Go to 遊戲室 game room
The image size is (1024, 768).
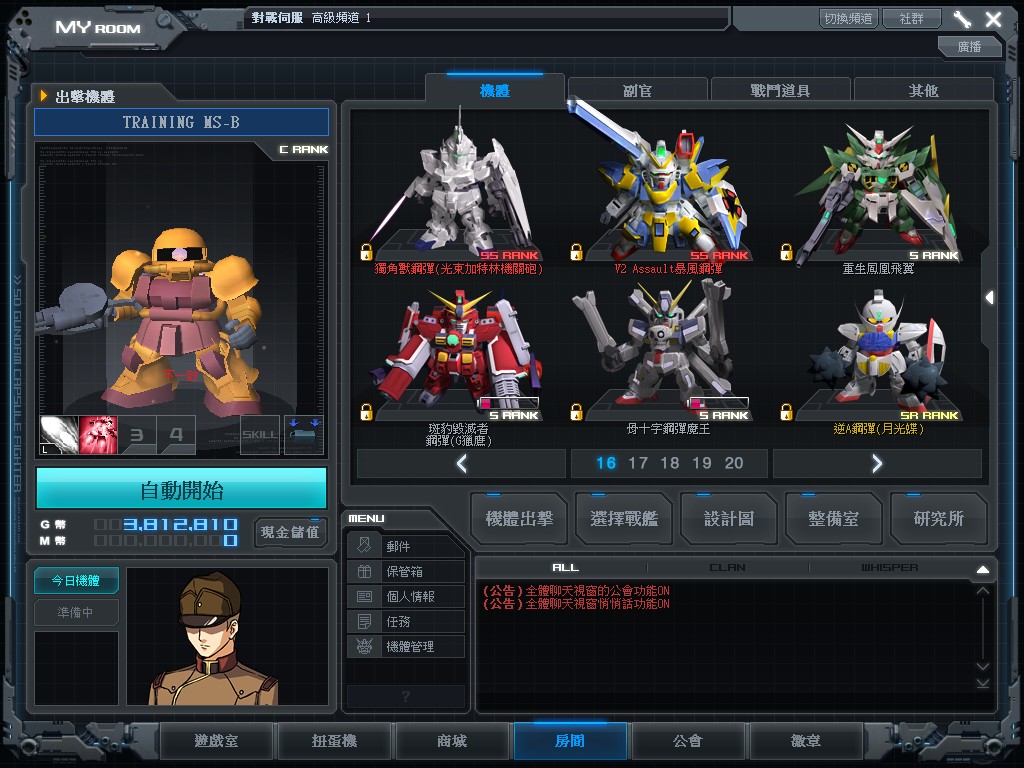[216, 741]
